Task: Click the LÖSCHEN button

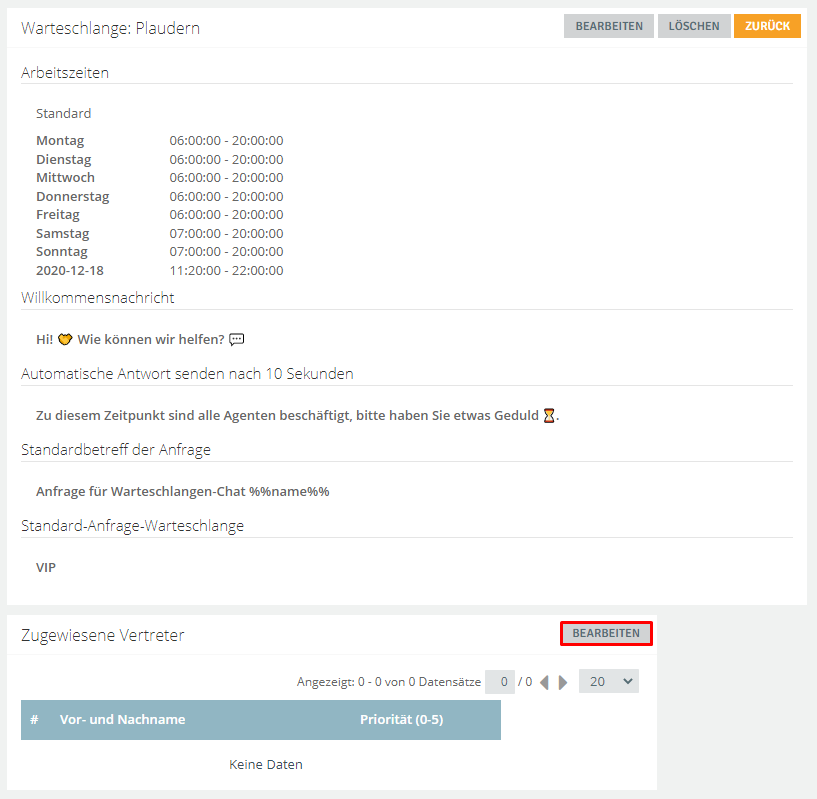Action: tap(694, 26)
